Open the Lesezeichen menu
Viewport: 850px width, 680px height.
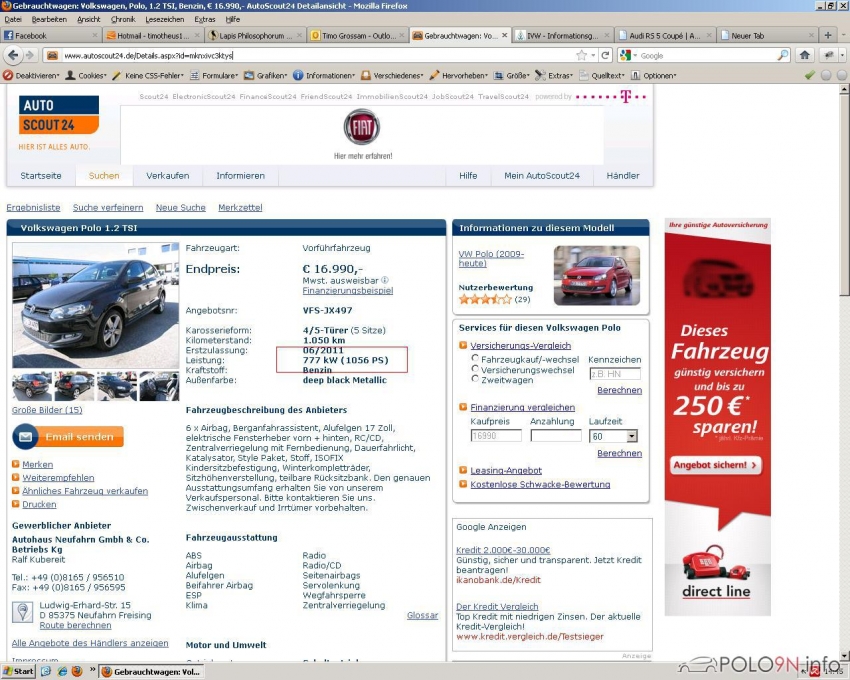coord(165,20)
